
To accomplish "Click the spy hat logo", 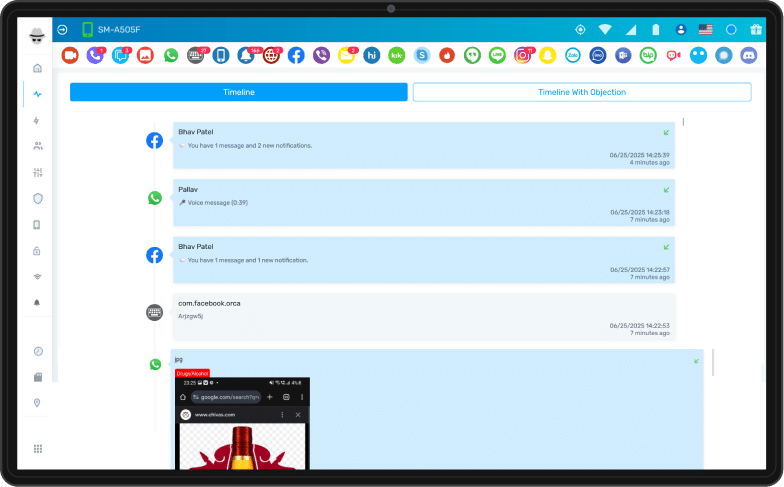I will click(x=37, y=35).
